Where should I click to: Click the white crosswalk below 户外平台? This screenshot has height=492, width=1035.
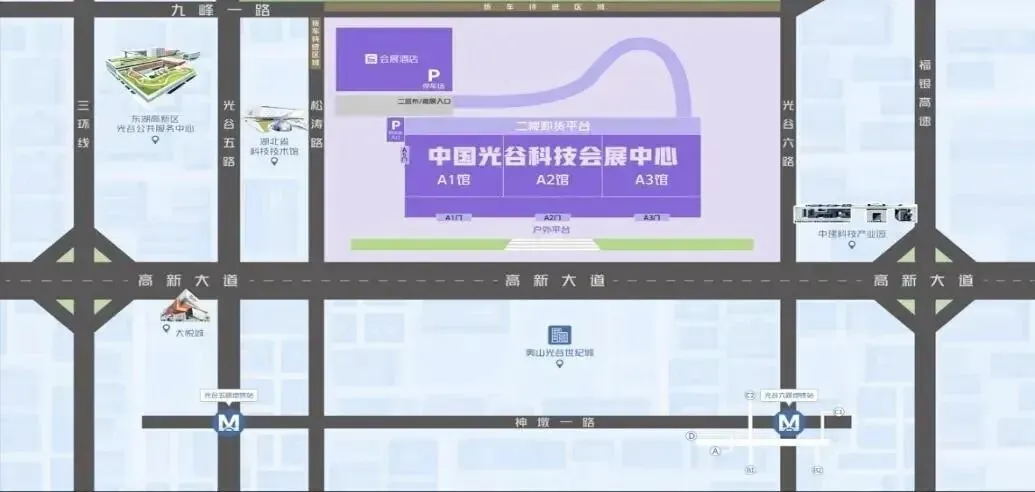point(552,244)
